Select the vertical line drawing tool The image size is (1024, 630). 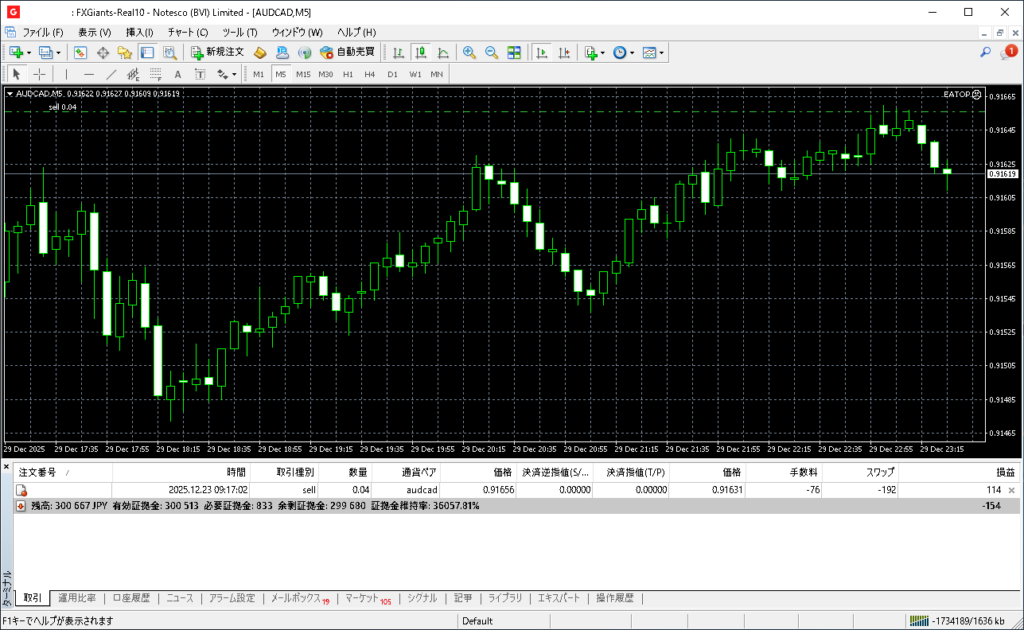pyautogui.click(x=66, y=74)
